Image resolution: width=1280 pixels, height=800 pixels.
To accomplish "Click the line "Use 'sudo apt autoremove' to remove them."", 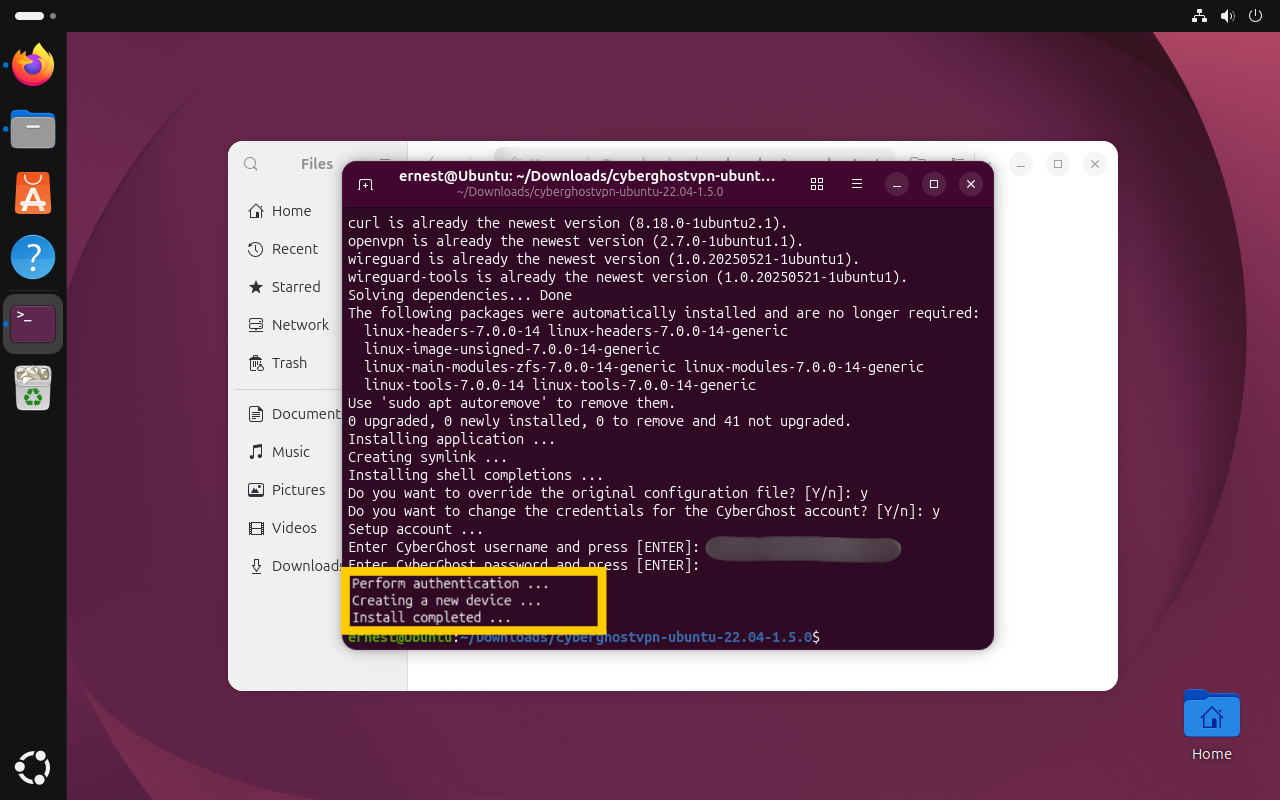I will (511, 403).
